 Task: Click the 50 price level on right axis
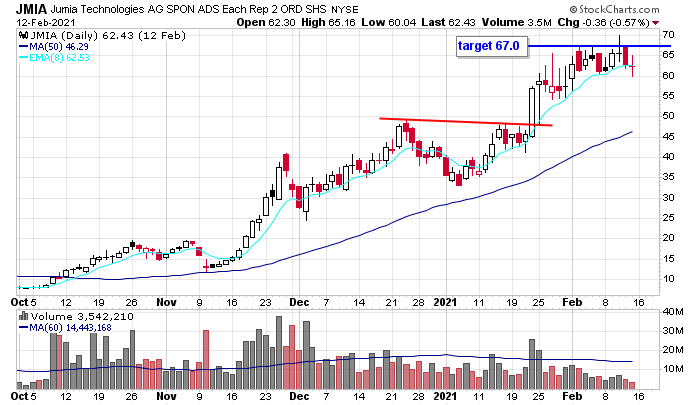[x=668, y=116]
